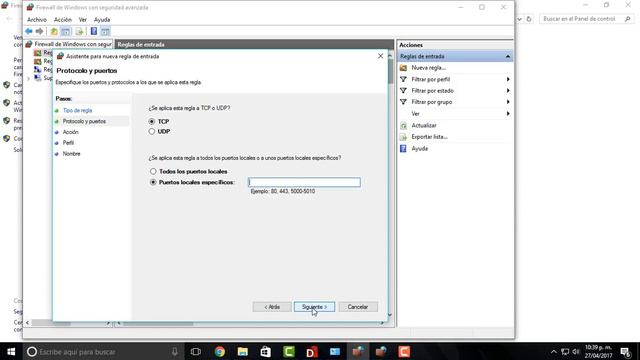The height and width of the screenshot is (360, 640).
Task: Click the Firewall de Windows root node icon
Action: (x=29, y=44)
